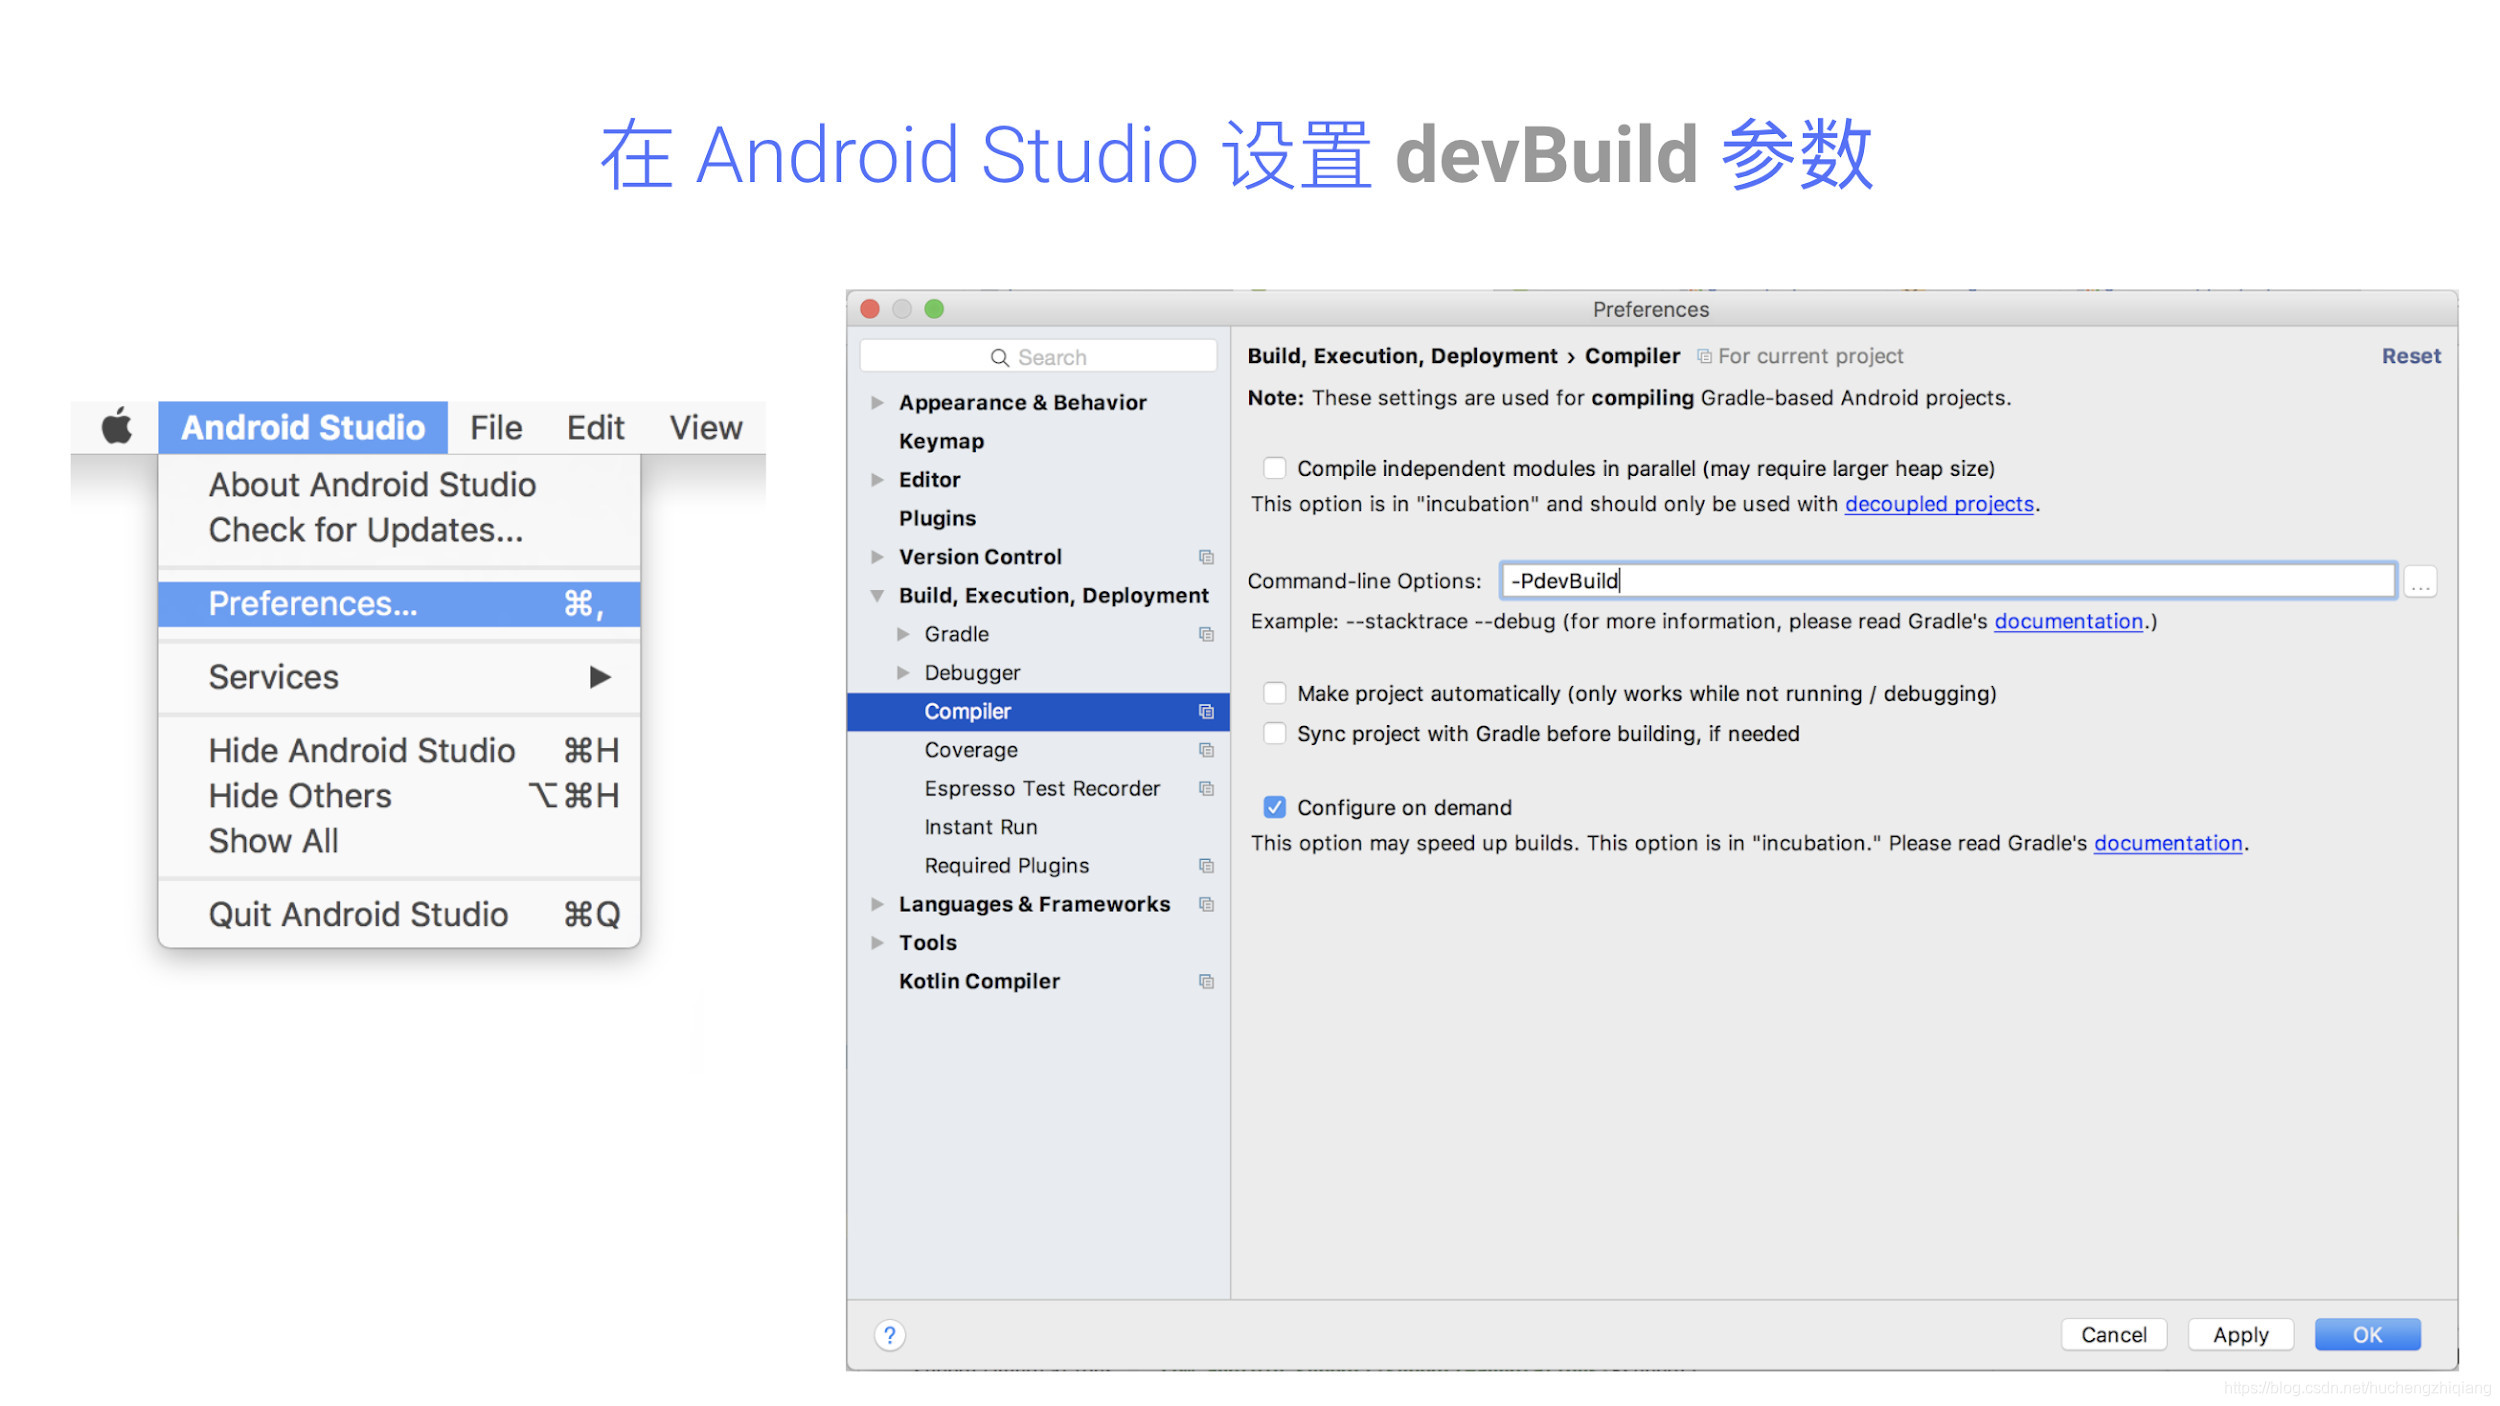
Task: Click the Reset link
Action: 2410,356
